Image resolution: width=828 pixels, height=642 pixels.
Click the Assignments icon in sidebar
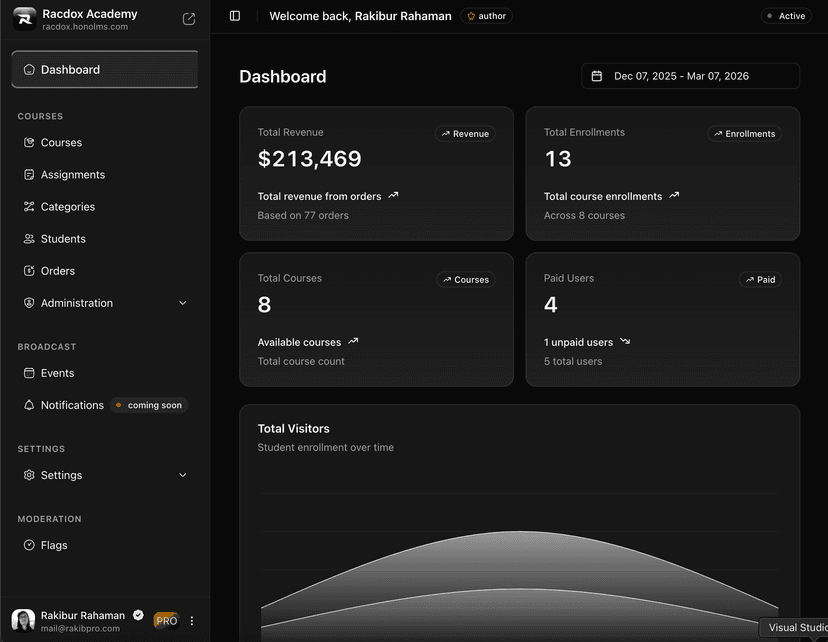click(29, 175)
